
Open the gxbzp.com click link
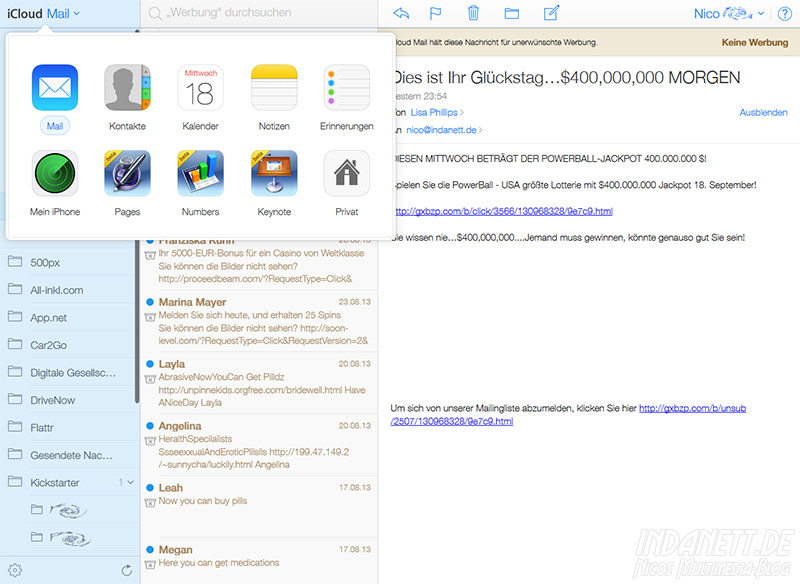(x=503, y=211)
